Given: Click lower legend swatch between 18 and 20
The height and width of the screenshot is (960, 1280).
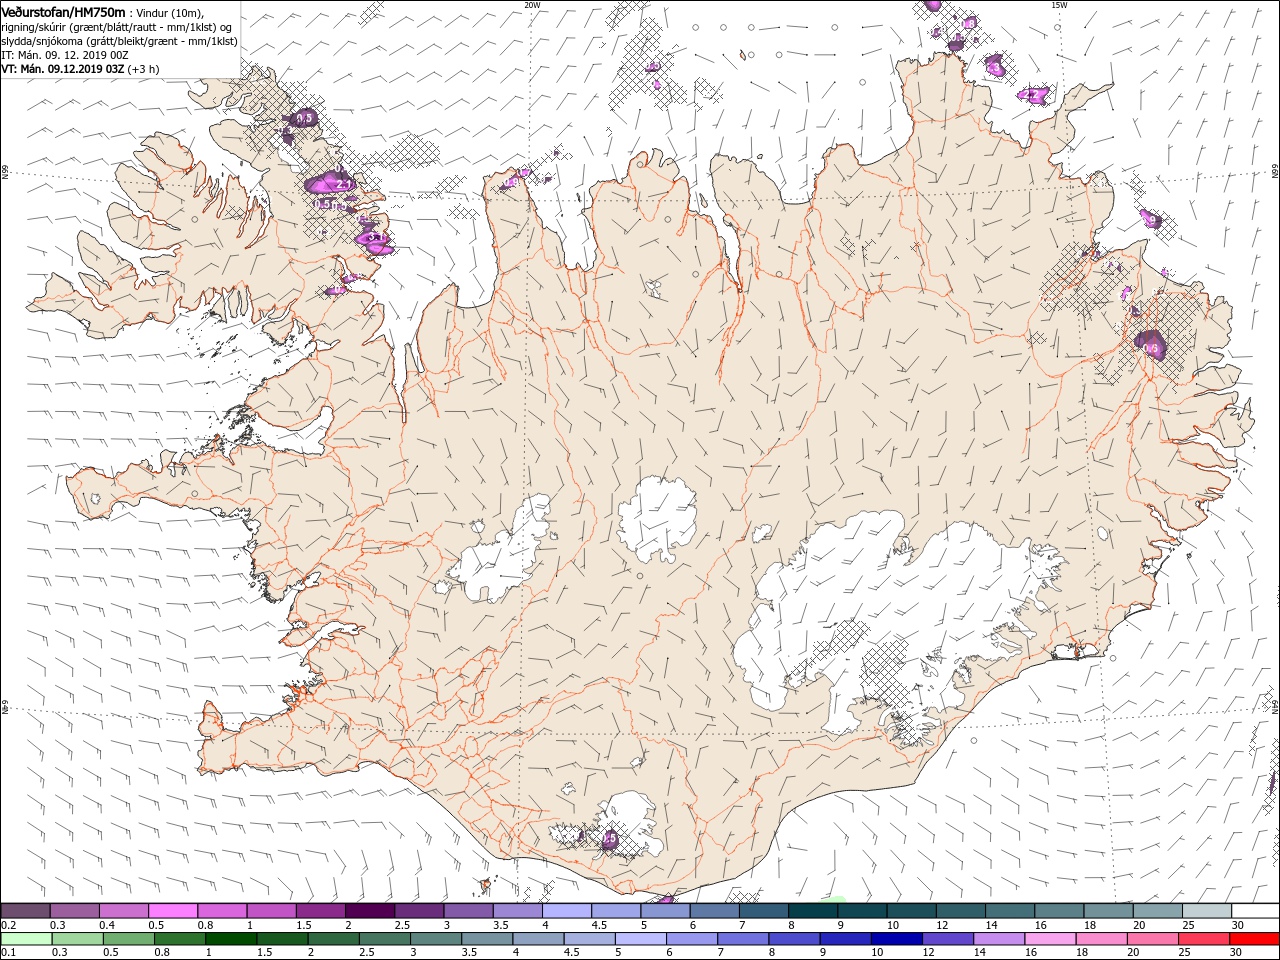Looking at the screenshot, I should tap(1101, 940).
